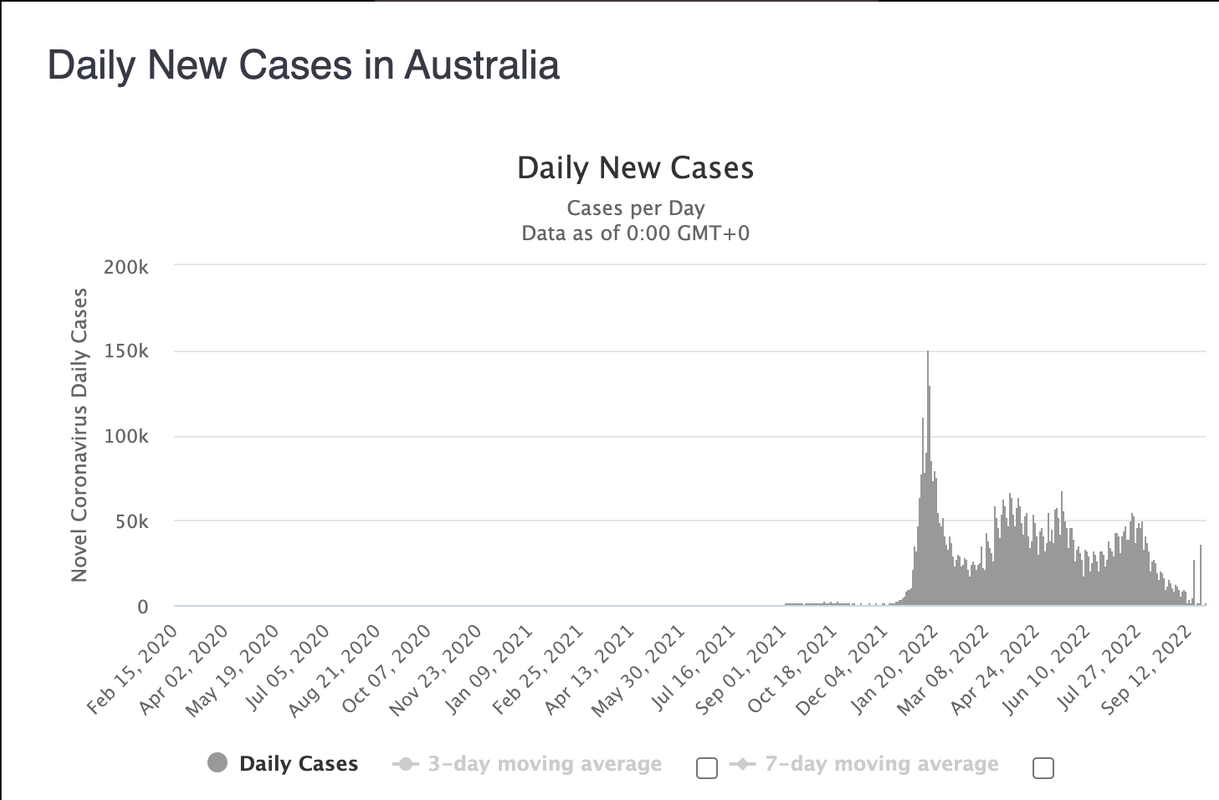
Task: Toggle the Daily Cases legend label
Action: (x=298, y=764)
